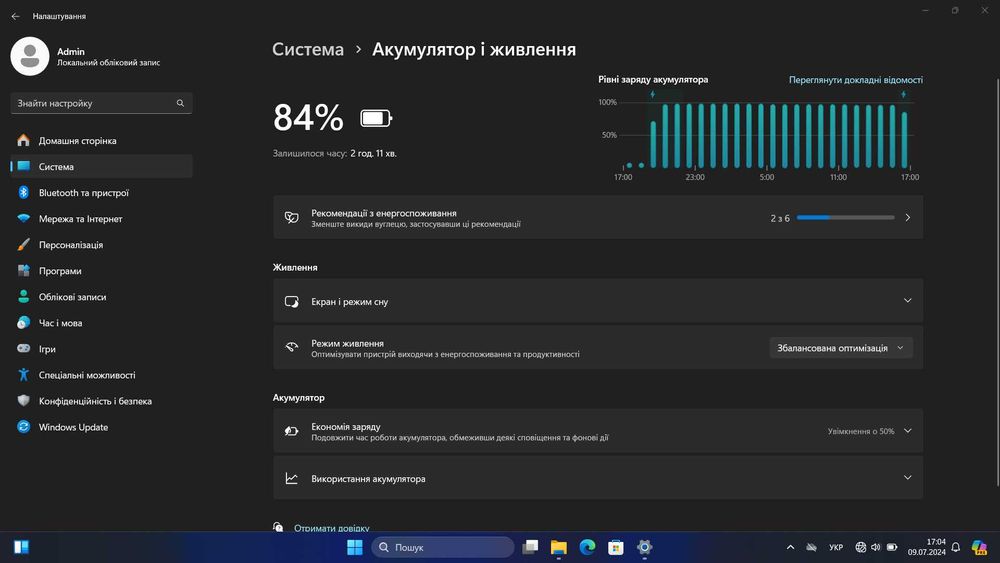The height and width of the screenshot is (563, 1000).
Task: Click Система in the breadcrumb
Action: pyautogui.click(x=308, y=50)
